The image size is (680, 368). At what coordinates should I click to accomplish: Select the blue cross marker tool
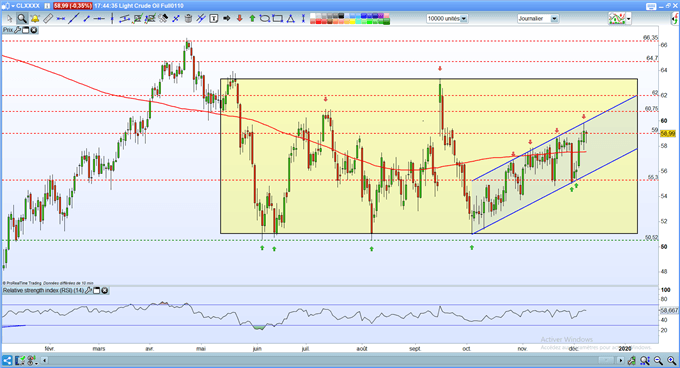pyautogui.click(x=176, y=19)
